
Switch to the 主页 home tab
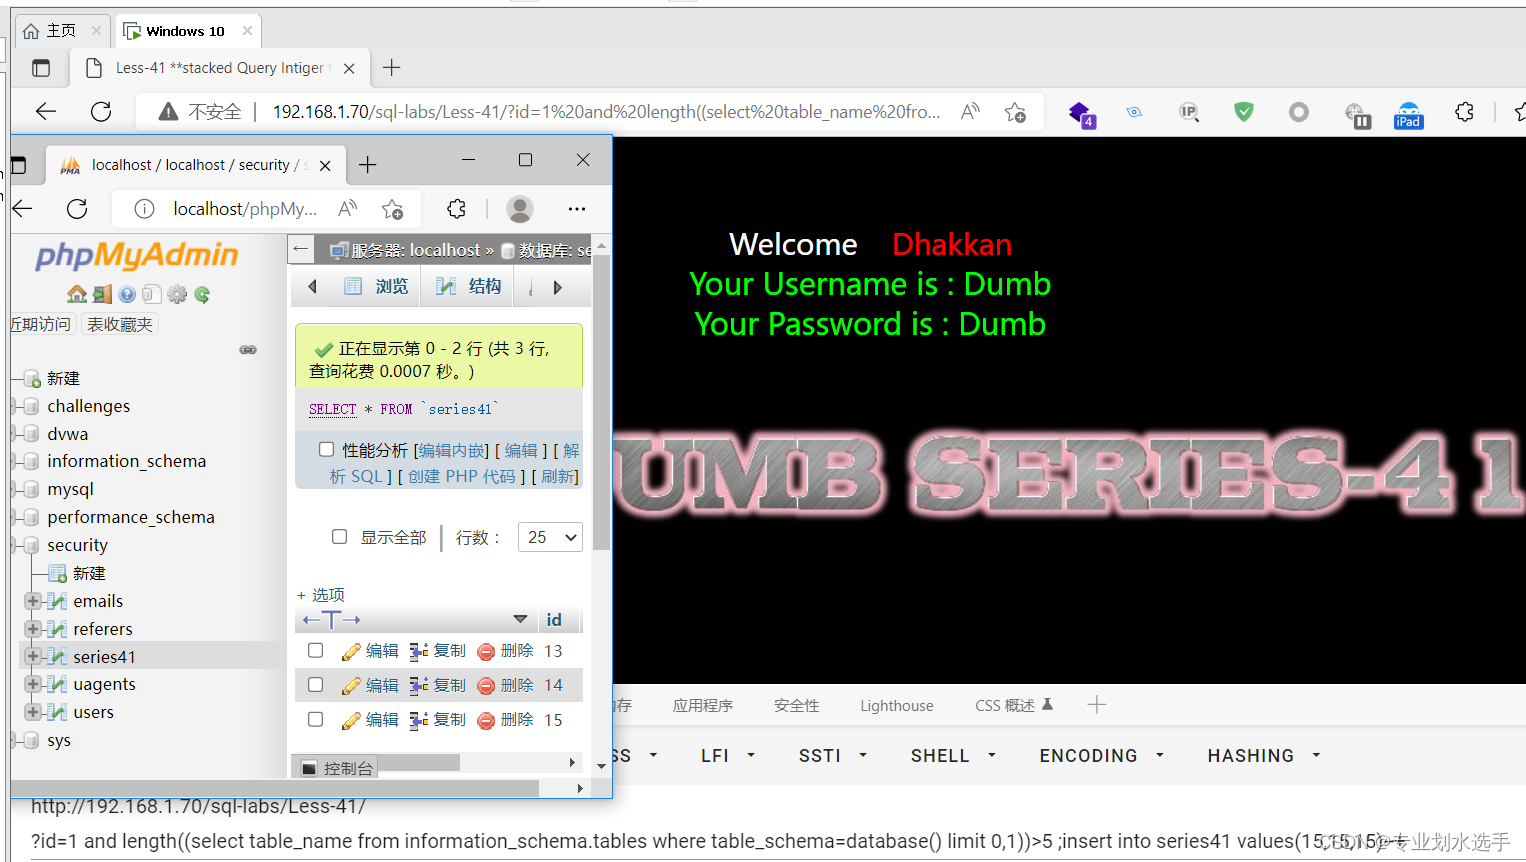point(61,31)
